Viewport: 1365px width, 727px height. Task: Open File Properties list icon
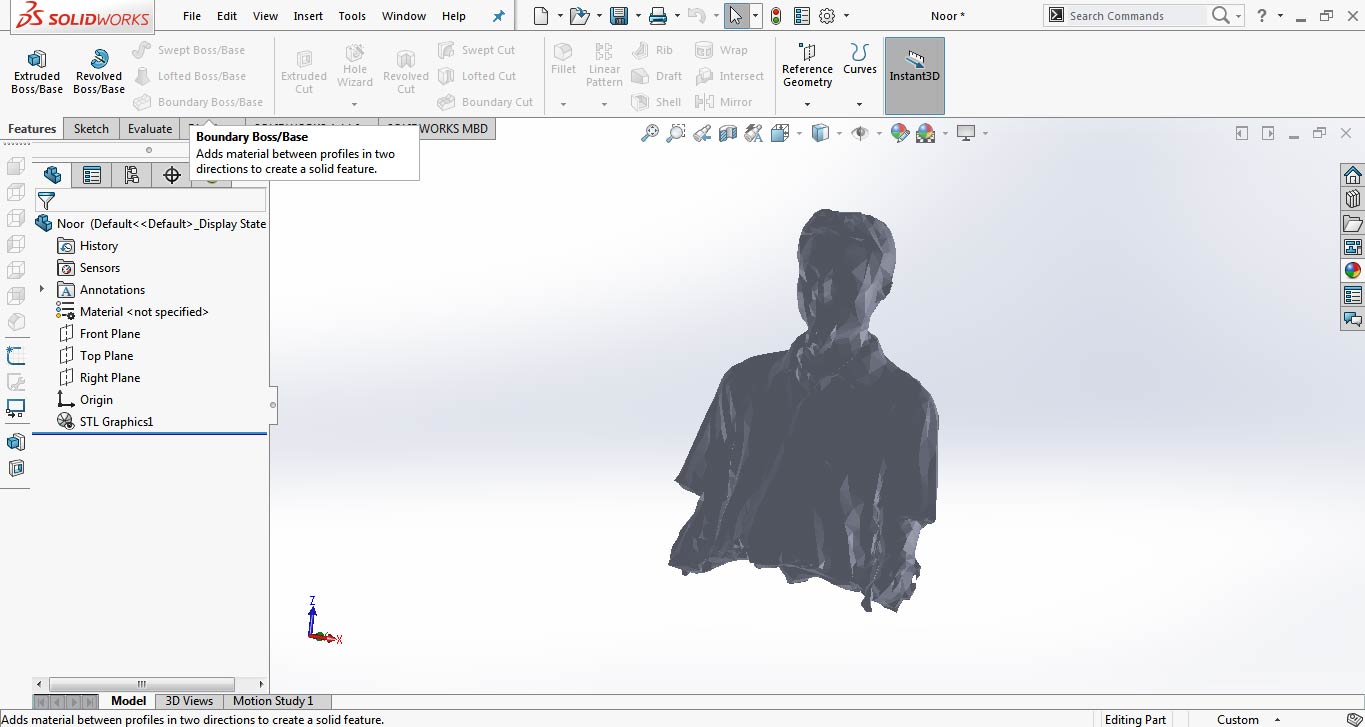[x=801, y=16]
